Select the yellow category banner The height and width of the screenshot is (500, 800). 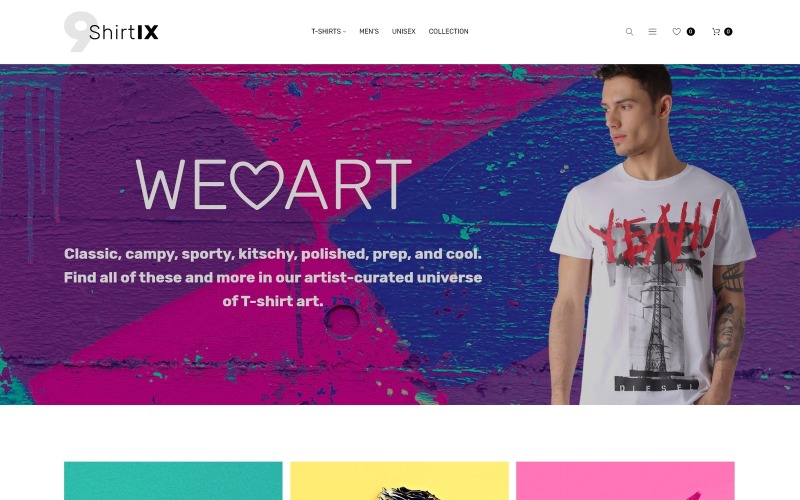(x=399, y=481)
